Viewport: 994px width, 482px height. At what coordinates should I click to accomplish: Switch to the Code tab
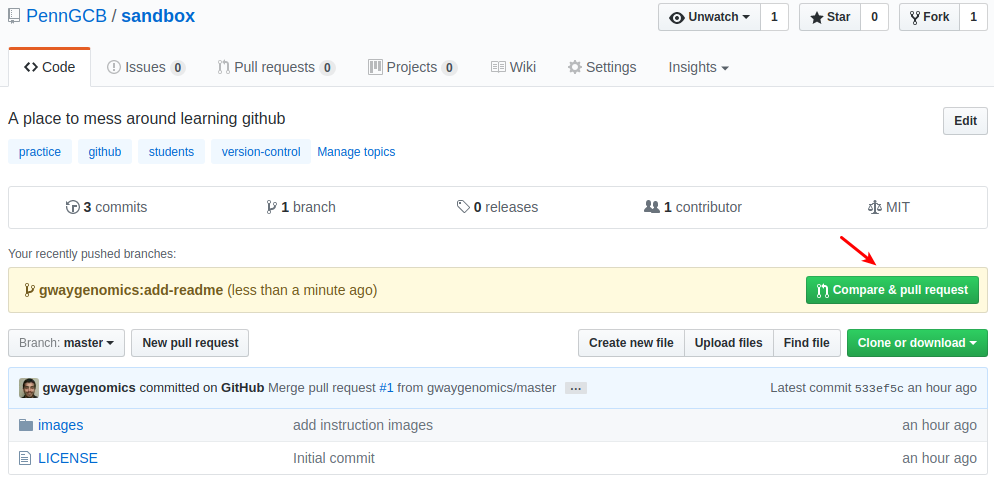49,67
